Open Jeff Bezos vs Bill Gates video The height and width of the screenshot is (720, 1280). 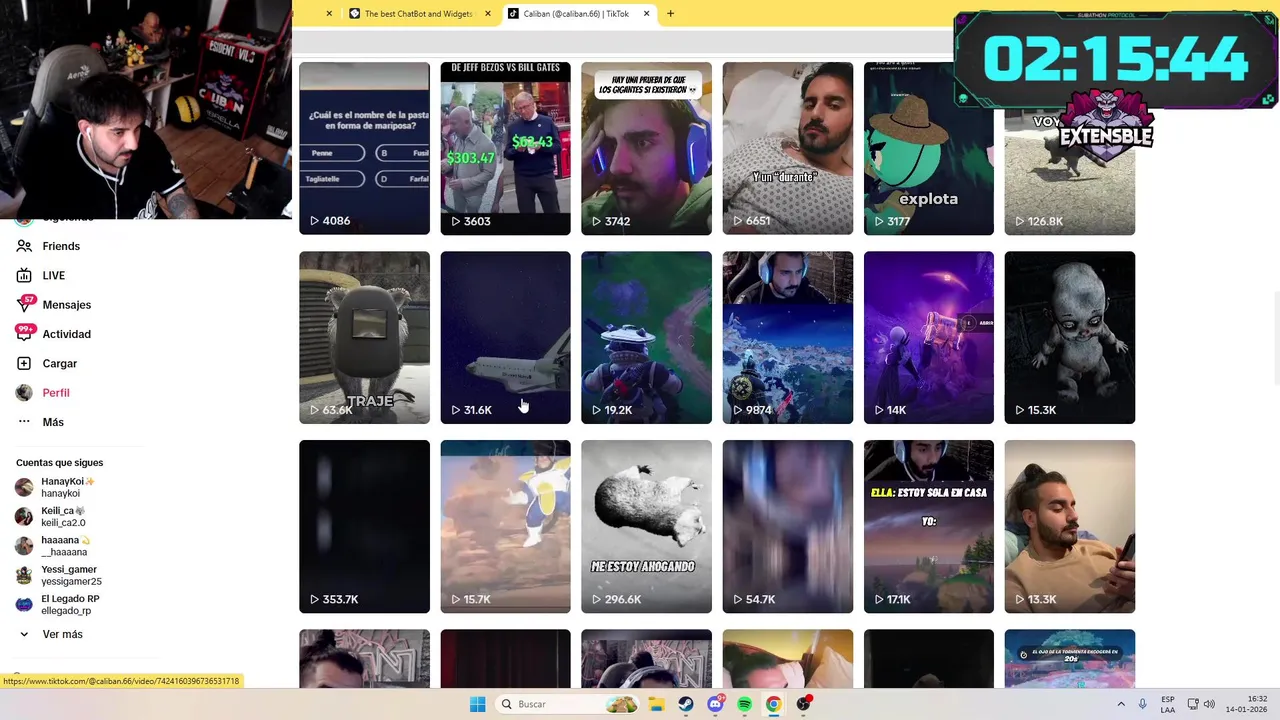click(x=505, y=148)
